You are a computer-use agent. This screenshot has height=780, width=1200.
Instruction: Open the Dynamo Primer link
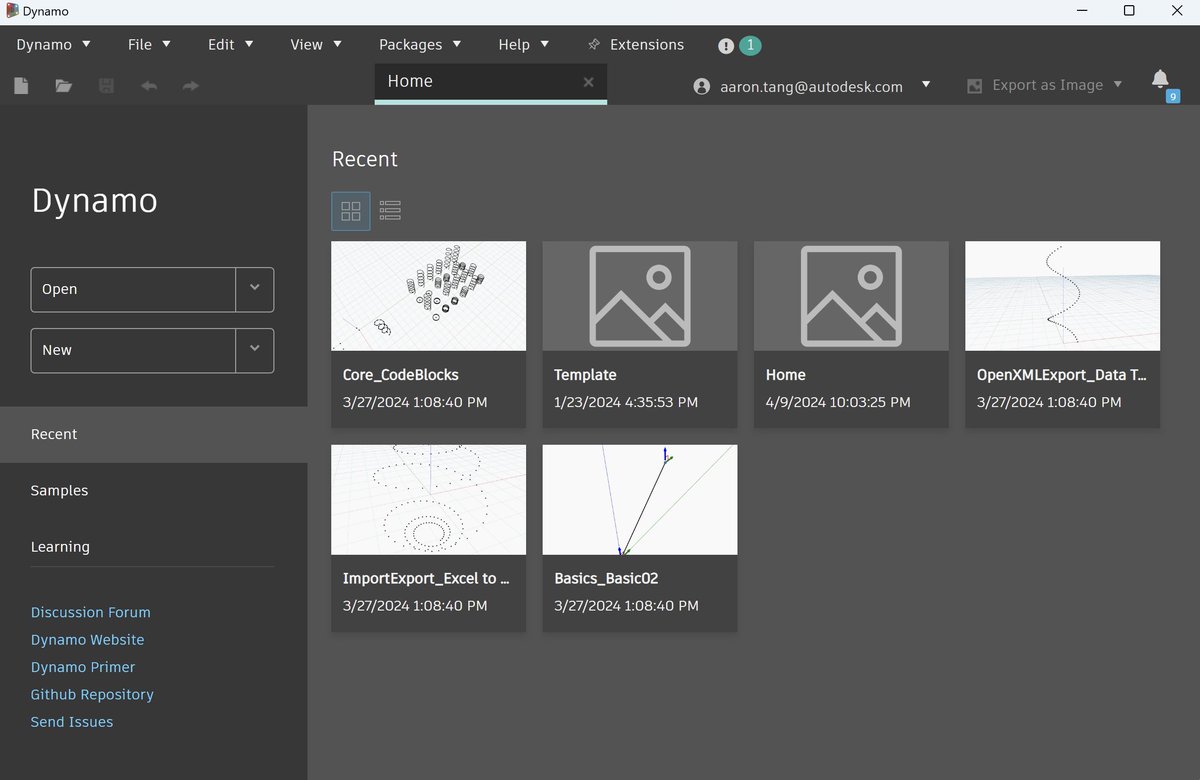point(83,667)
